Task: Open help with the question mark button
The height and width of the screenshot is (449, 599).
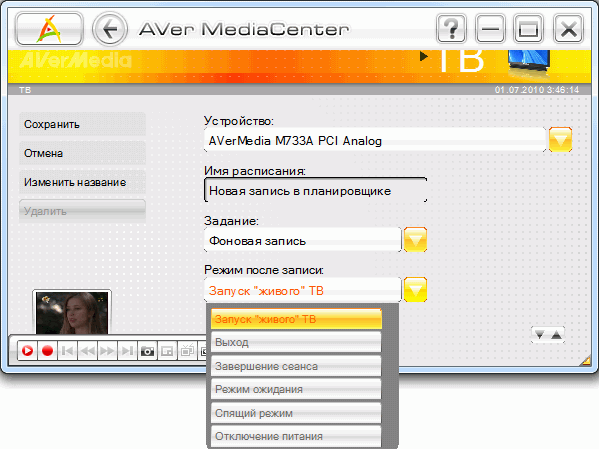Action: (x=451, y=29)
